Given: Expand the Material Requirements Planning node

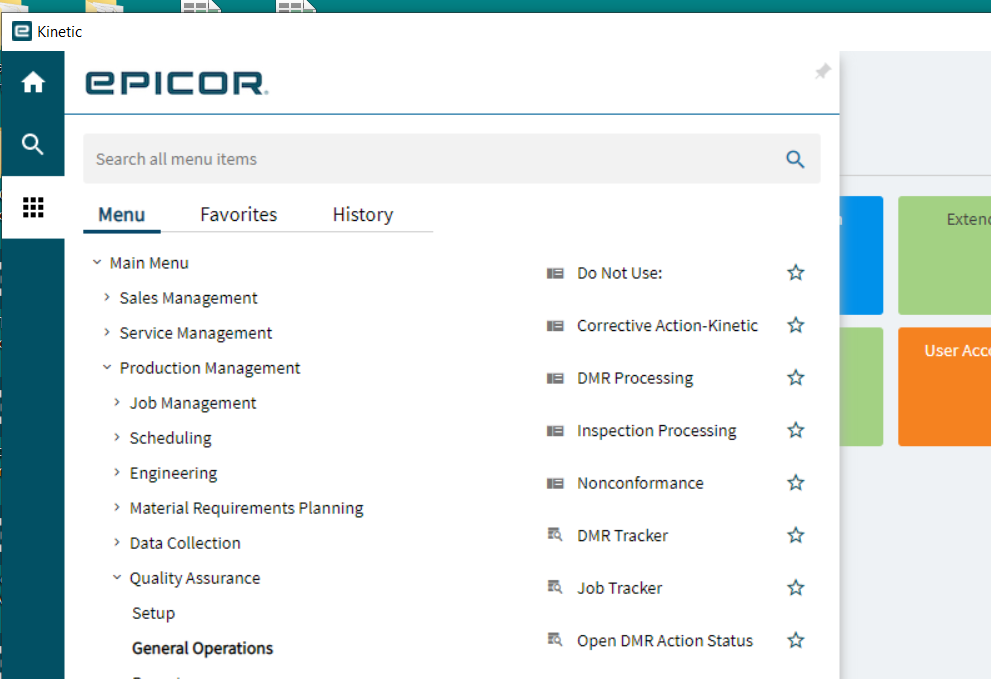Looking at the screenshot, I should point(117,507).
